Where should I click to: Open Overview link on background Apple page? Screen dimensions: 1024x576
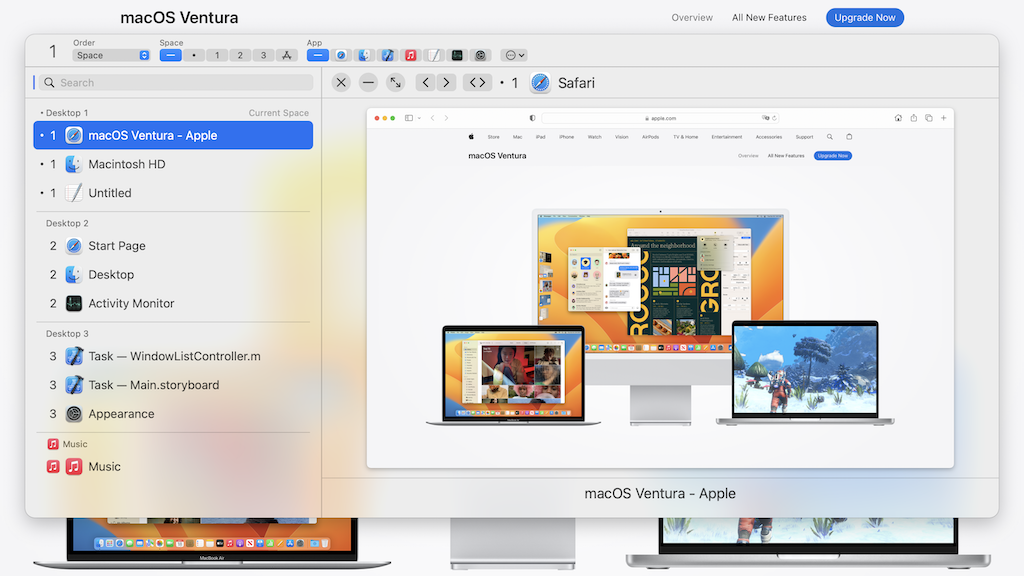tap(692, 18)
